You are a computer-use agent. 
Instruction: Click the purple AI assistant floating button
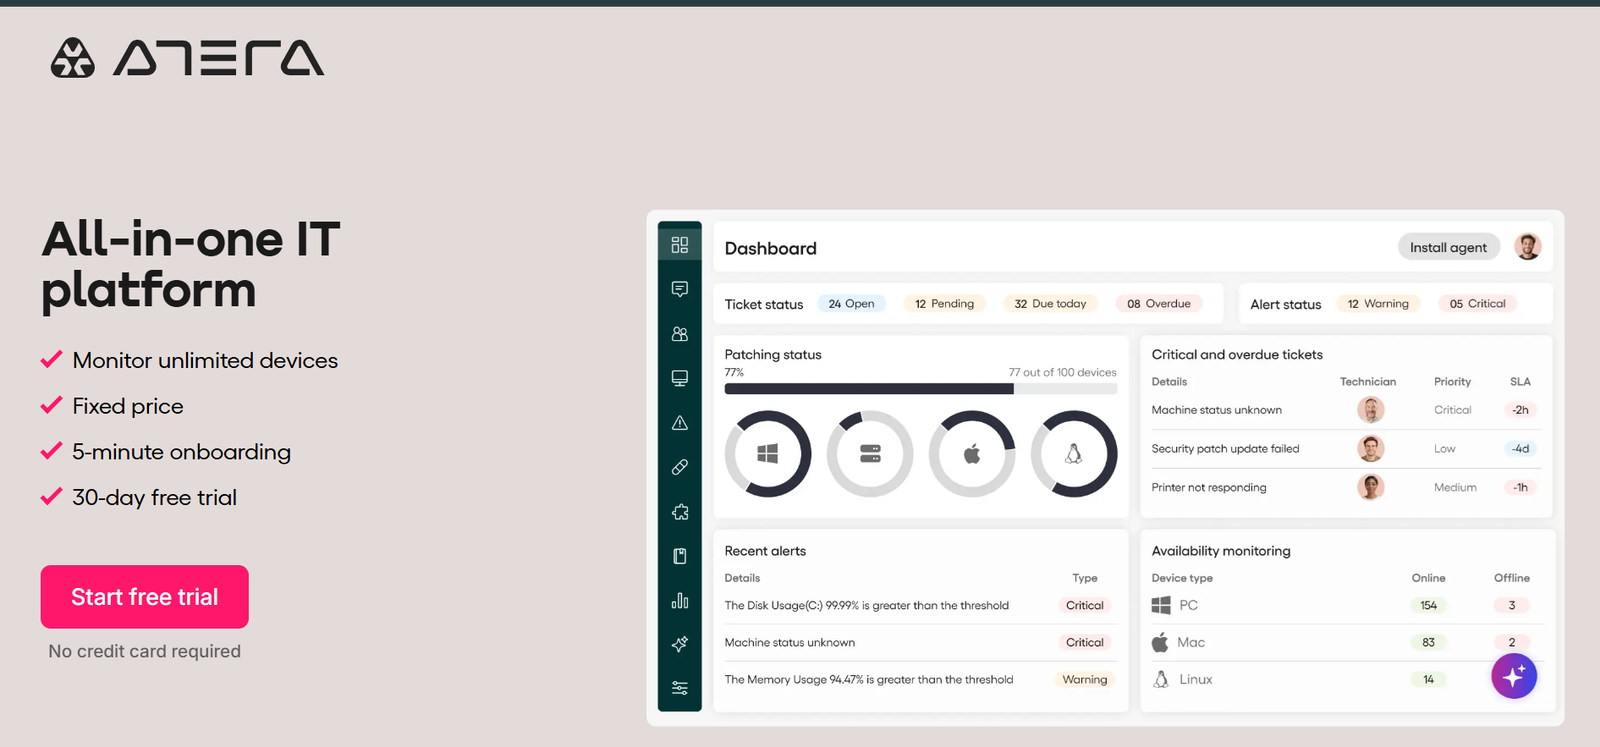pos(1514,676)
